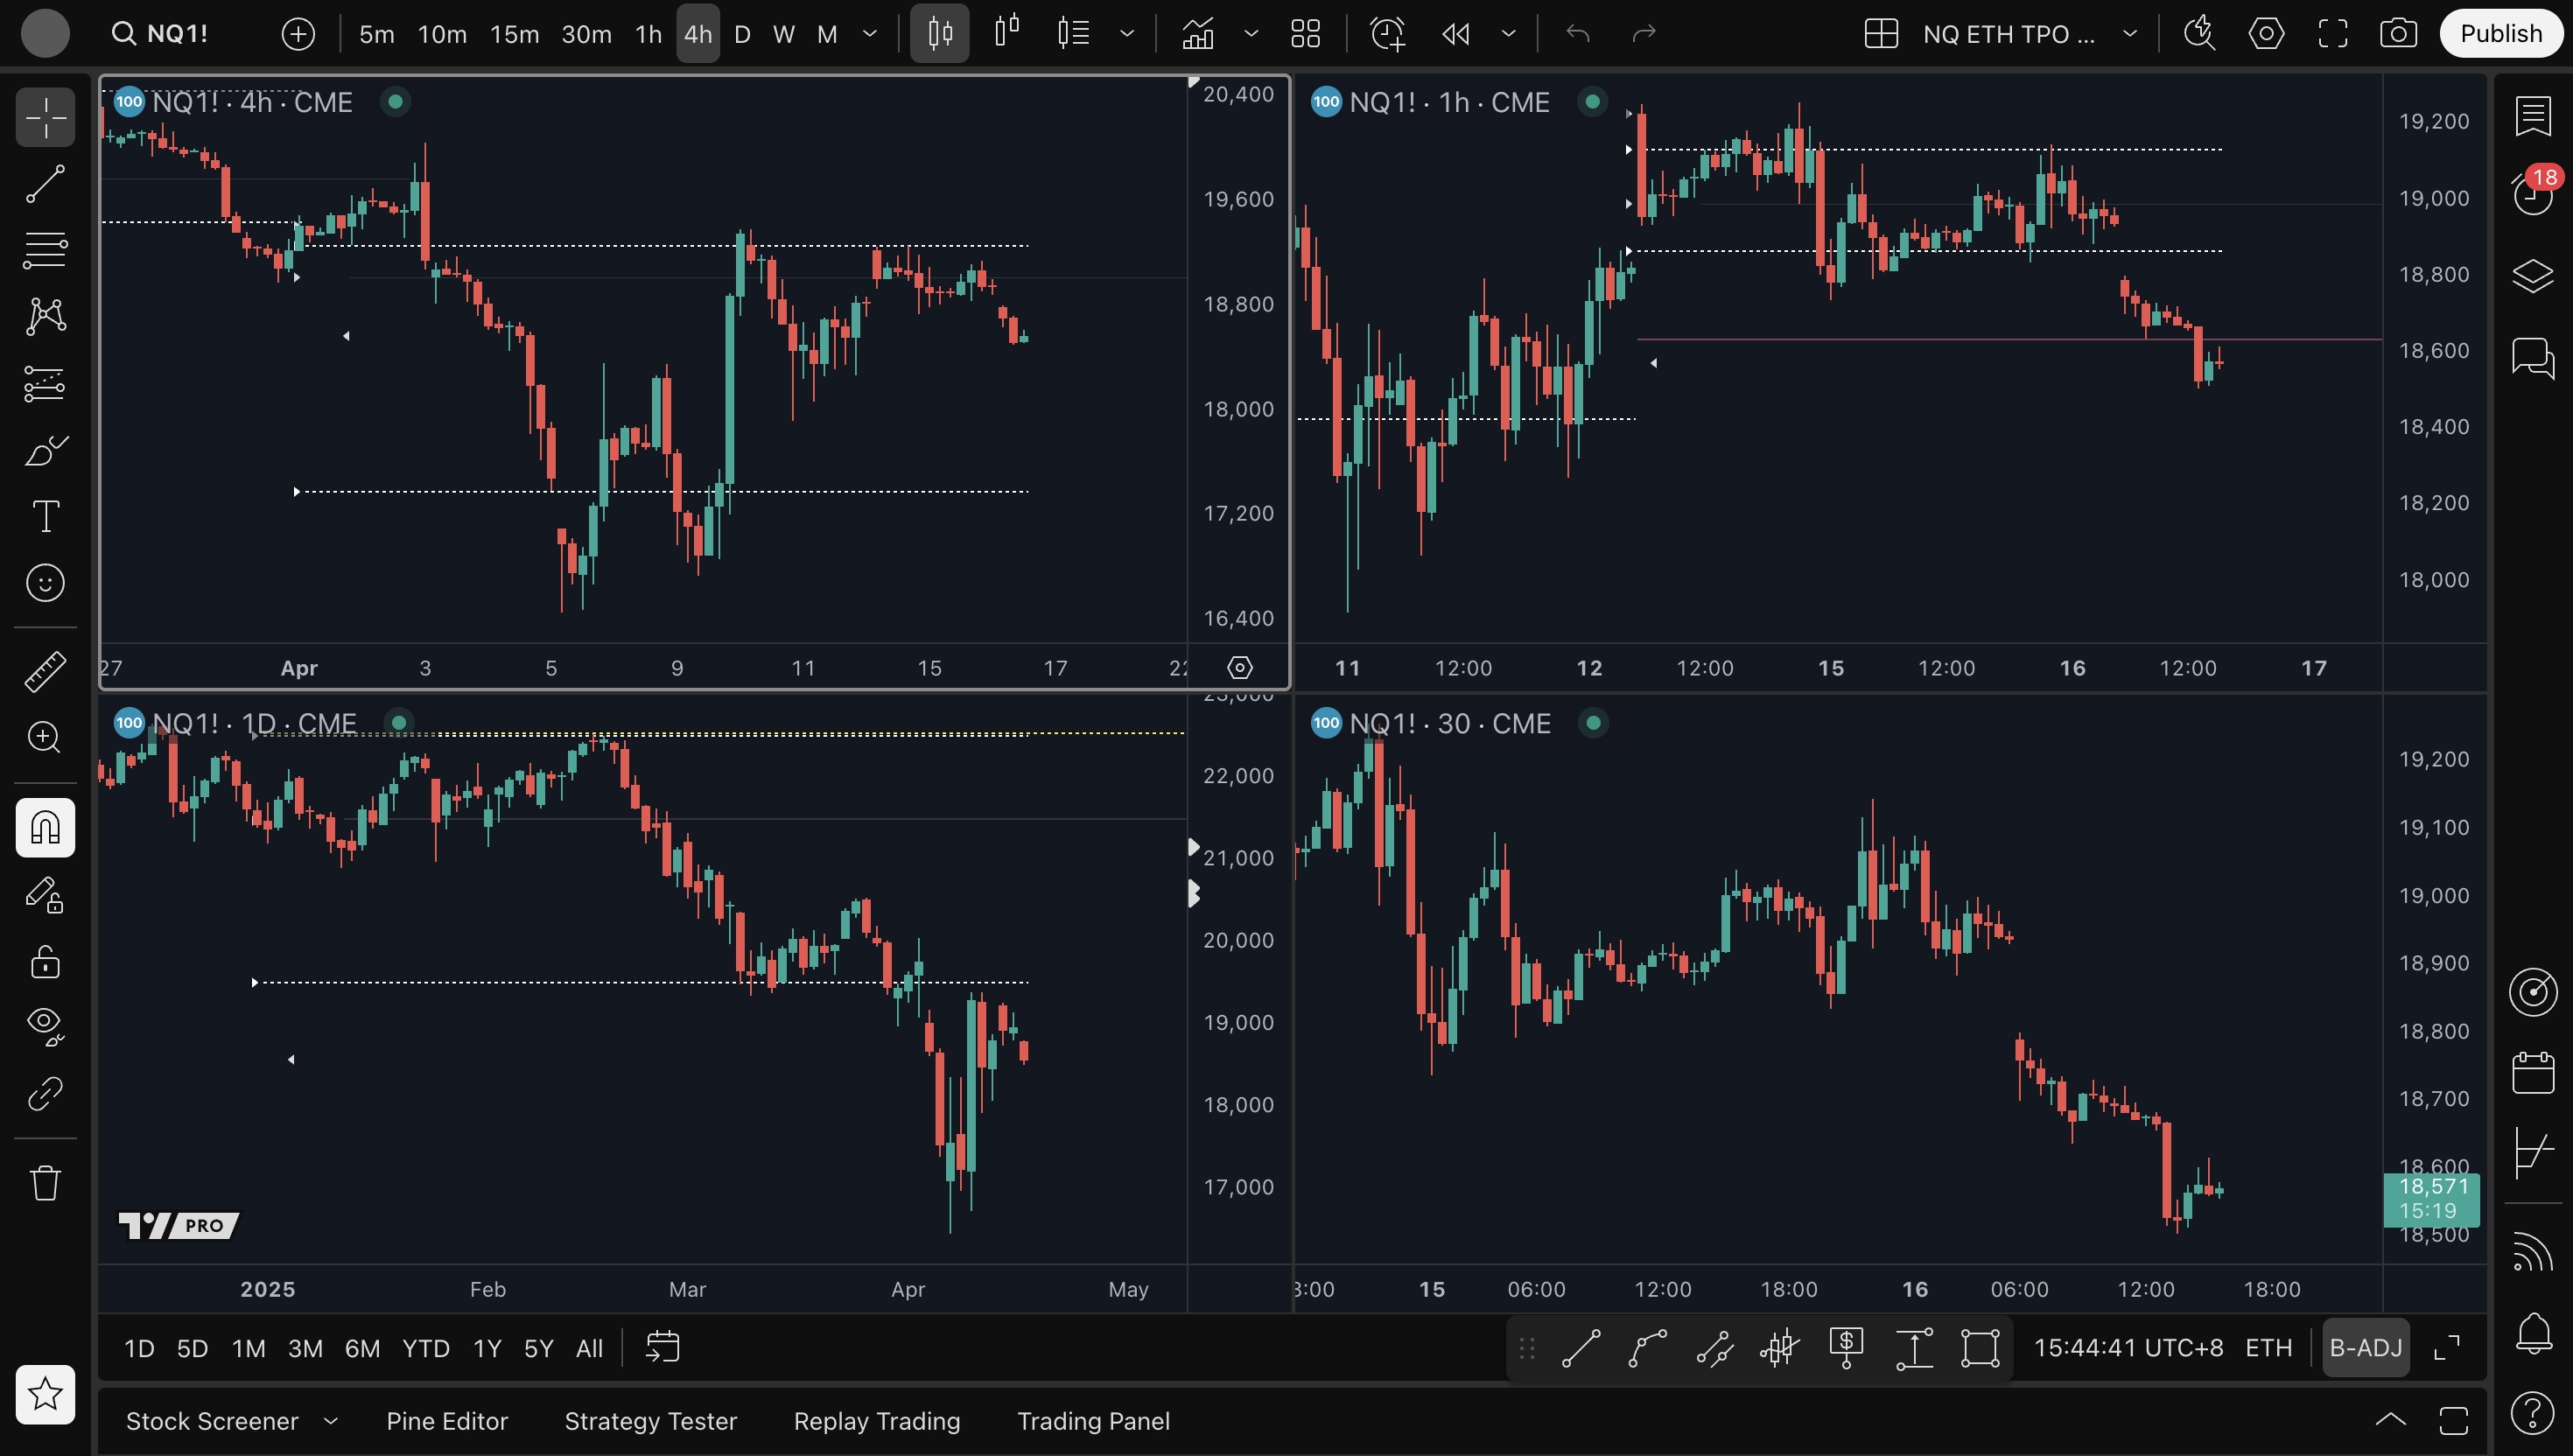
Task: Toggle B-ADJ back-adjustment setting
Action: pos(2365,1348)
